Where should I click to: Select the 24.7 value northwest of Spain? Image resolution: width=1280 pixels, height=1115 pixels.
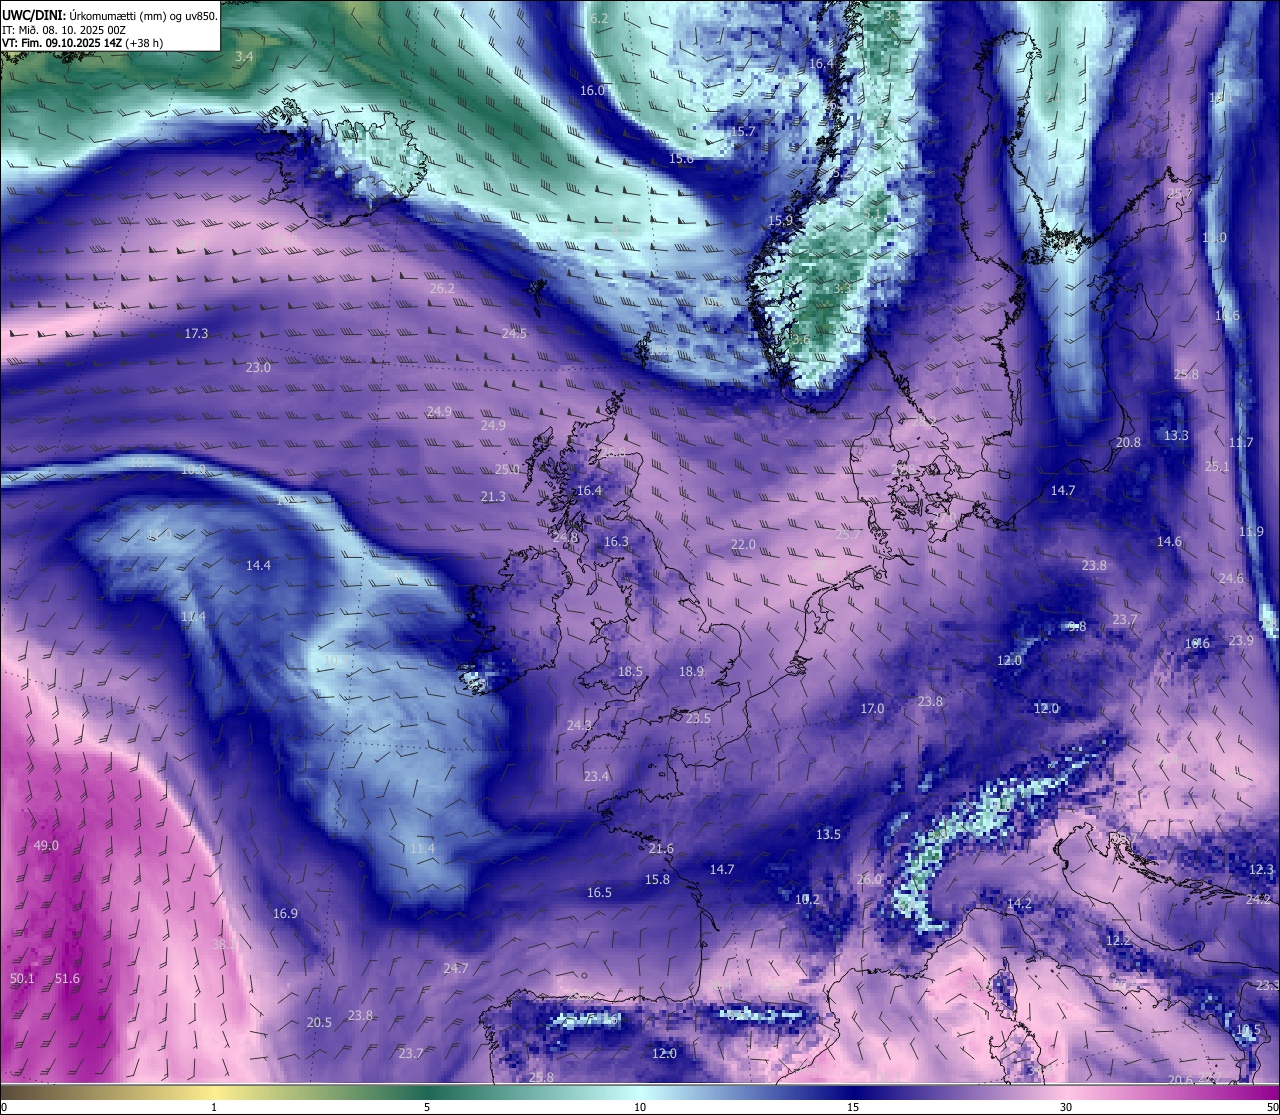tap(455, 968)
